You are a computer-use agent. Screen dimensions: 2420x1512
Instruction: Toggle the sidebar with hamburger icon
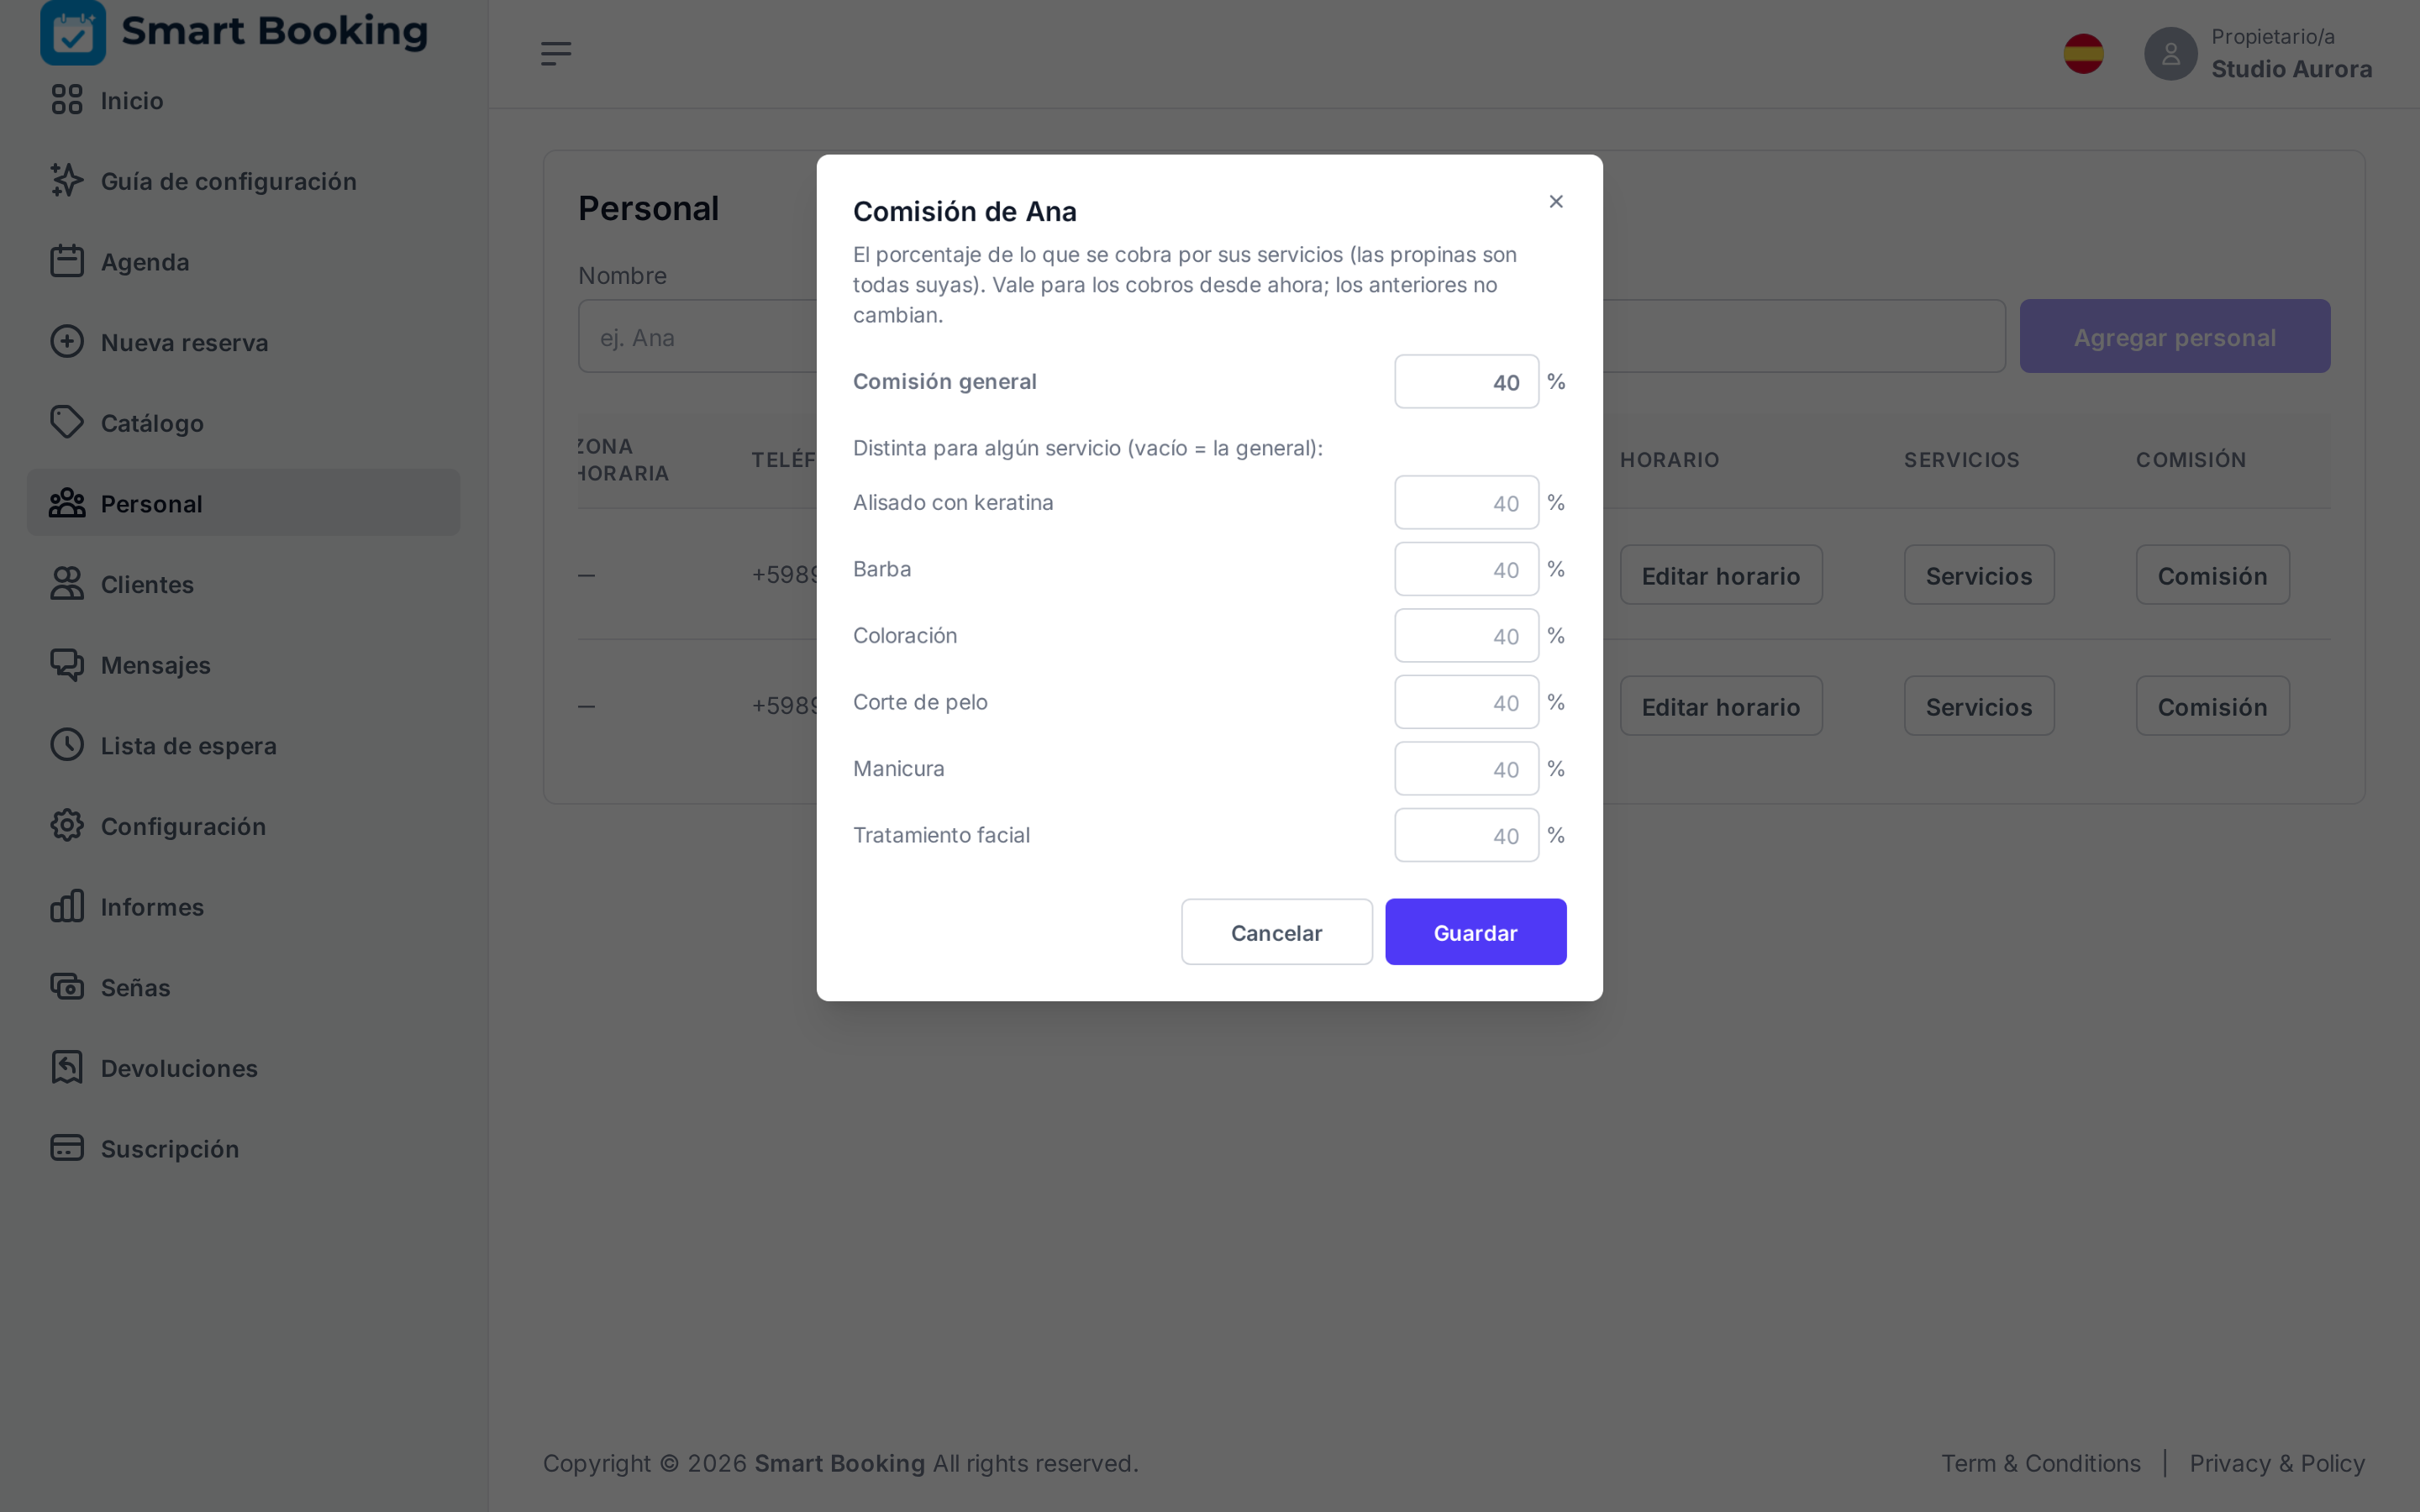tap(556, 54)
